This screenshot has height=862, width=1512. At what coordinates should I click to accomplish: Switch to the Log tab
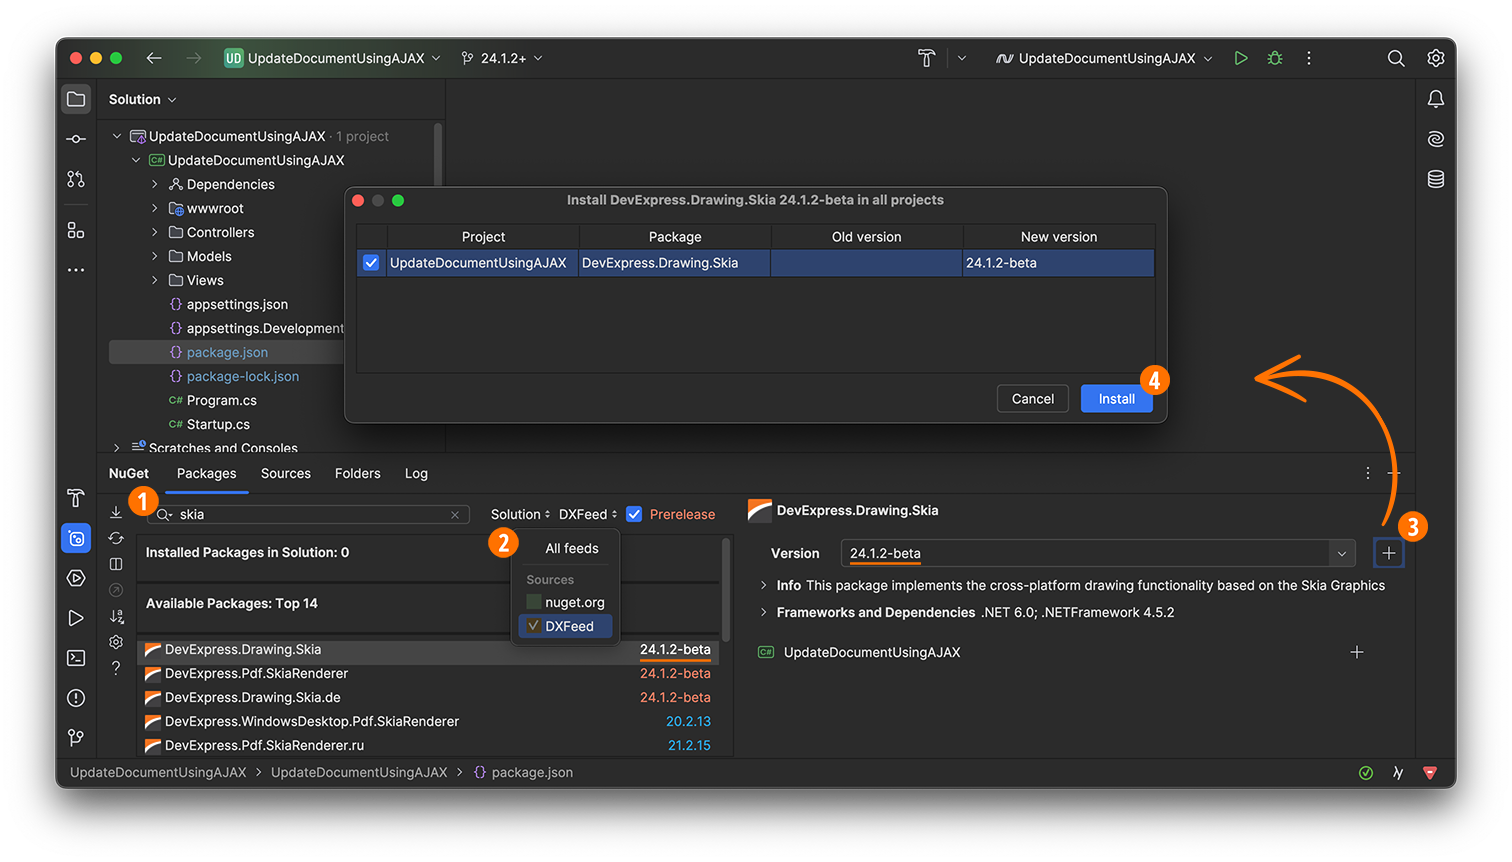pyautogui.click(x=416, y=473)
